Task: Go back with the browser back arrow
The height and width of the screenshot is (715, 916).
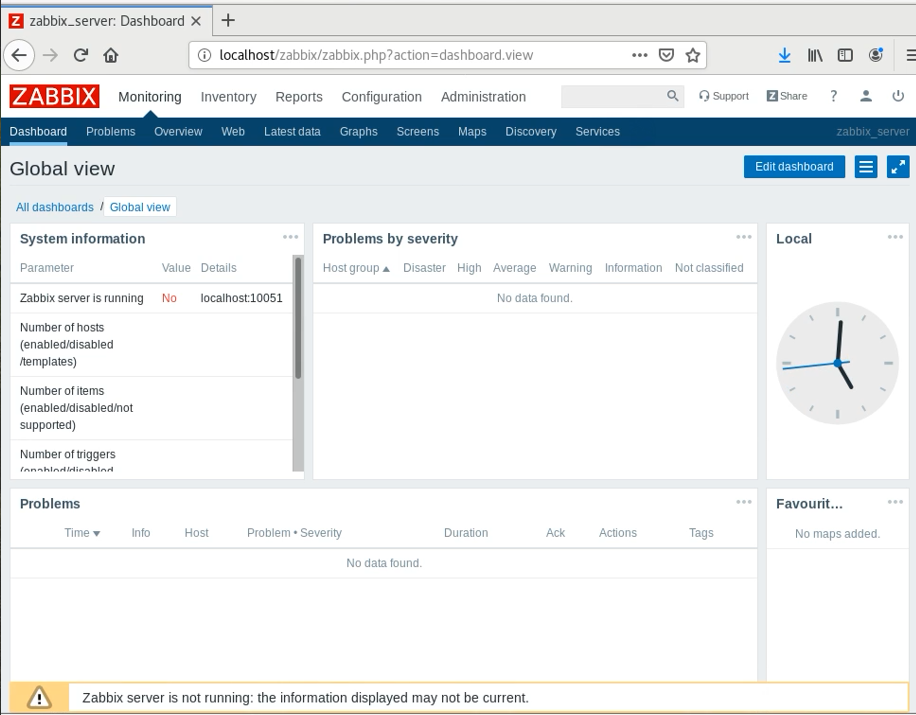Action: click(x=19, y=55)
